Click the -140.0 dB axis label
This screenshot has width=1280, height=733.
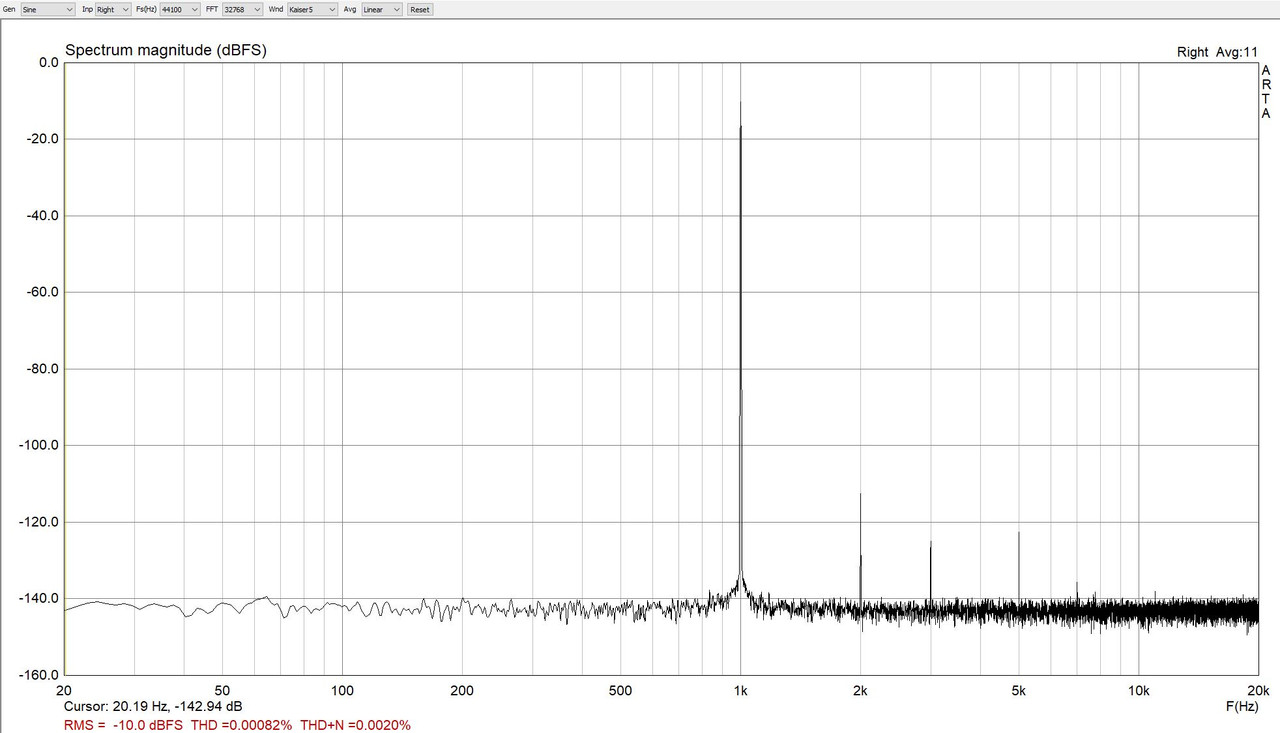[37, 598]
